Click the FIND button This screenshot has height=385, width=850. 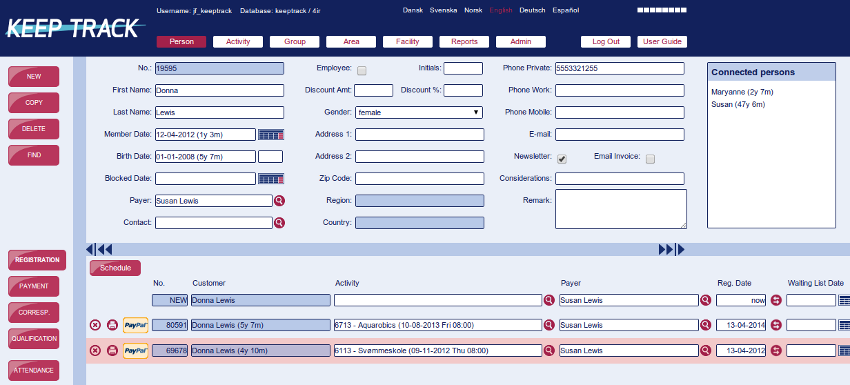(x=34, y=155)
